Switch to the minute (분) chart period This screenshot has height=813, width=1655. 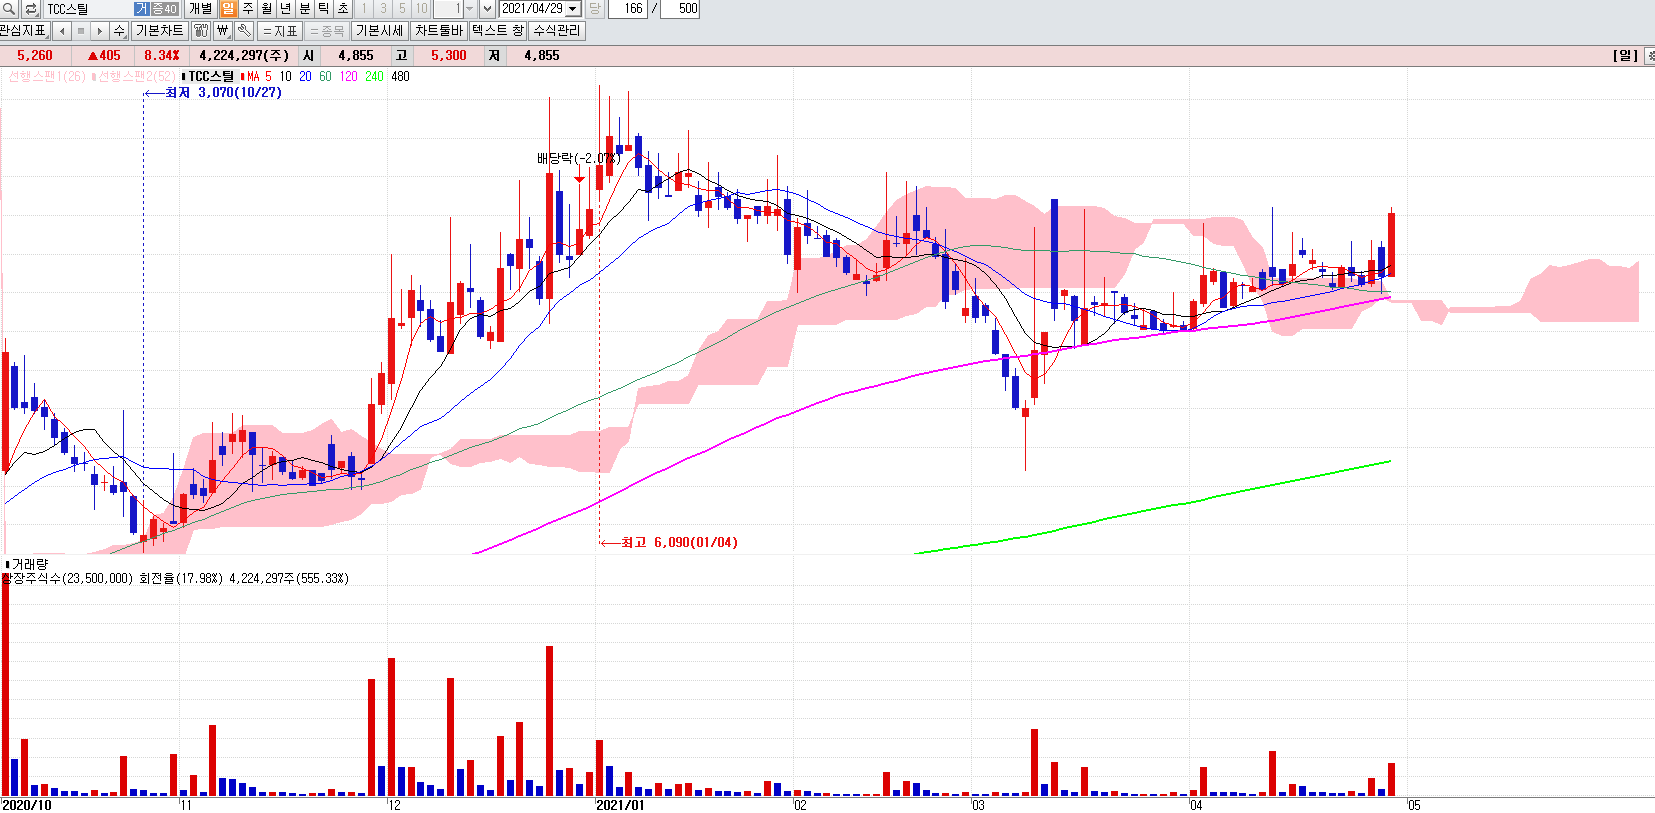point(304,9)
